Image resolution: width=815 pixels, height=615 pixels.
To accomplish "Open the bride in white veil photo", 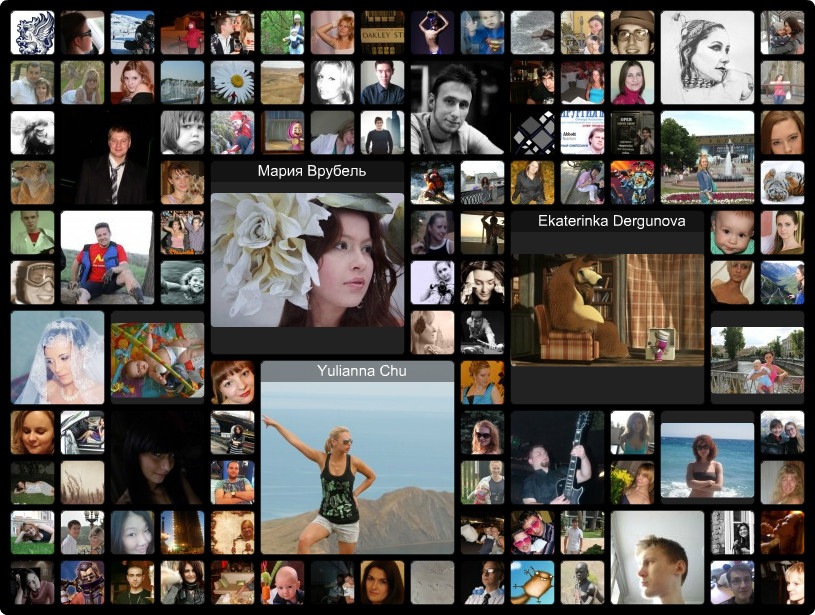I will (57, 358).
